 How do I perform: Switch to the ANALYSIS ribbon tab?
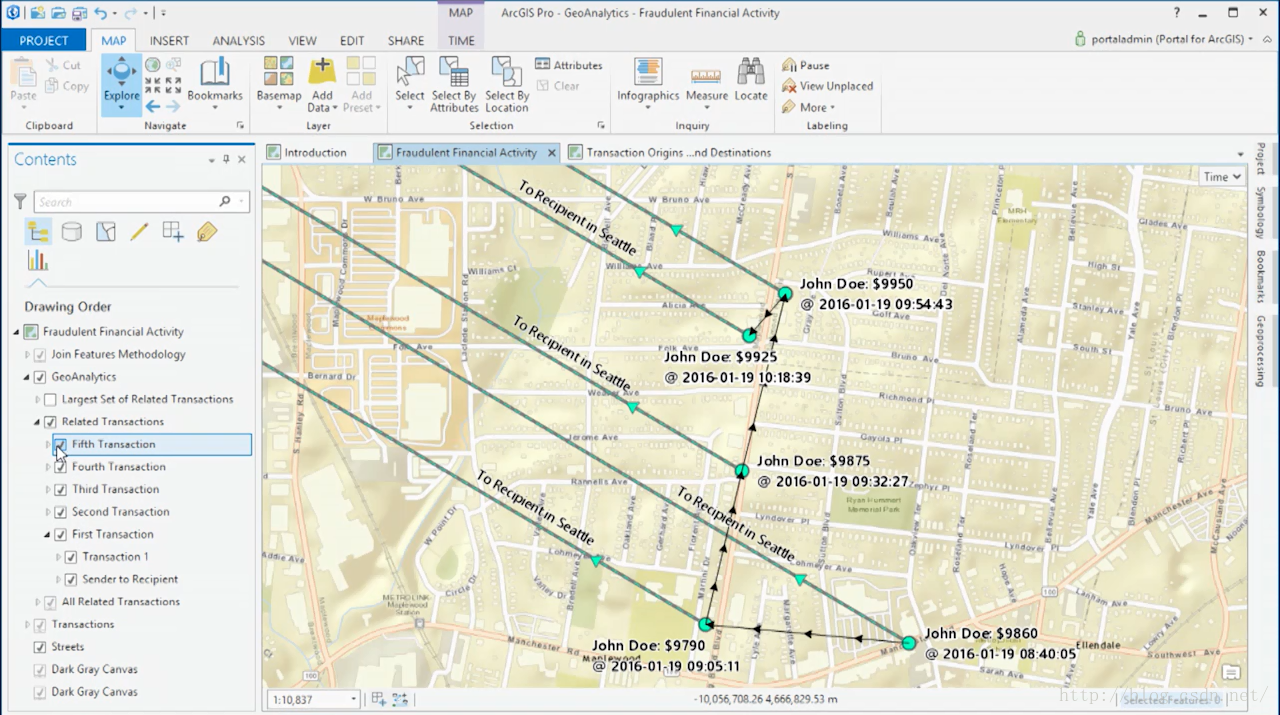click(x=238, y=40)
